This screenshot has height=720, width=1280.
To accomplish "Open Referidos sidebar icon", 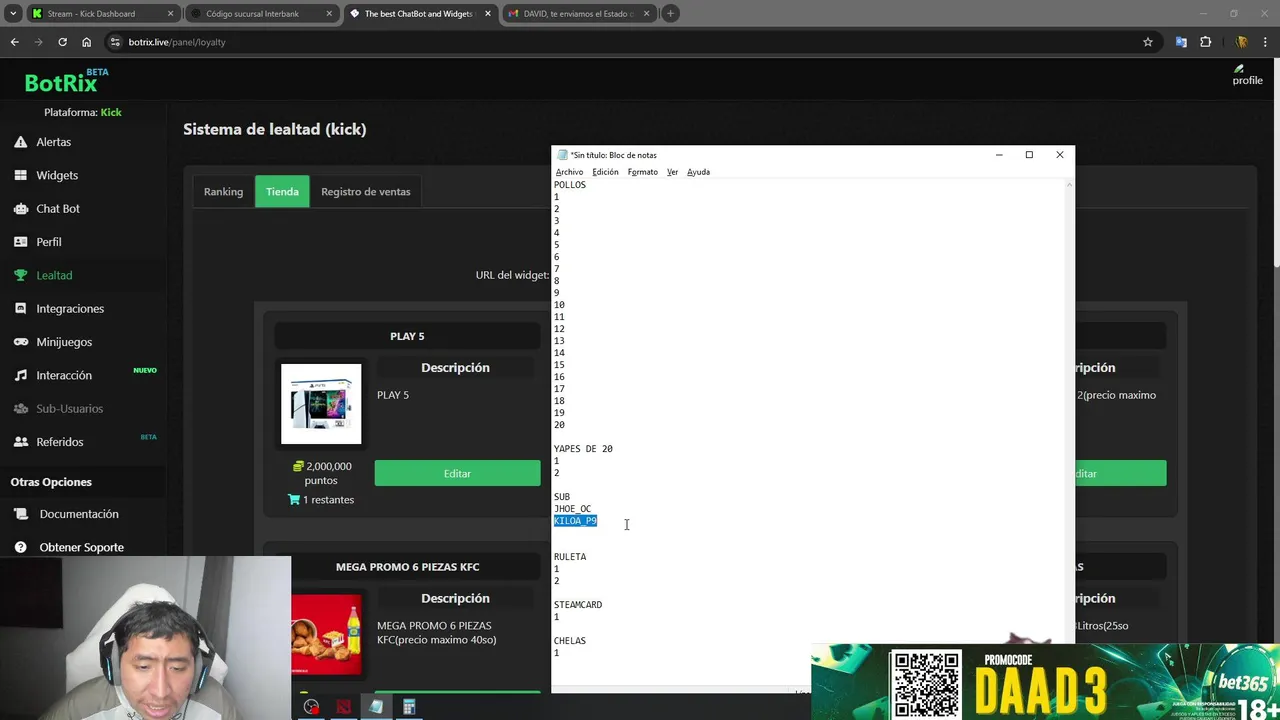I will (x=20, y=442).
